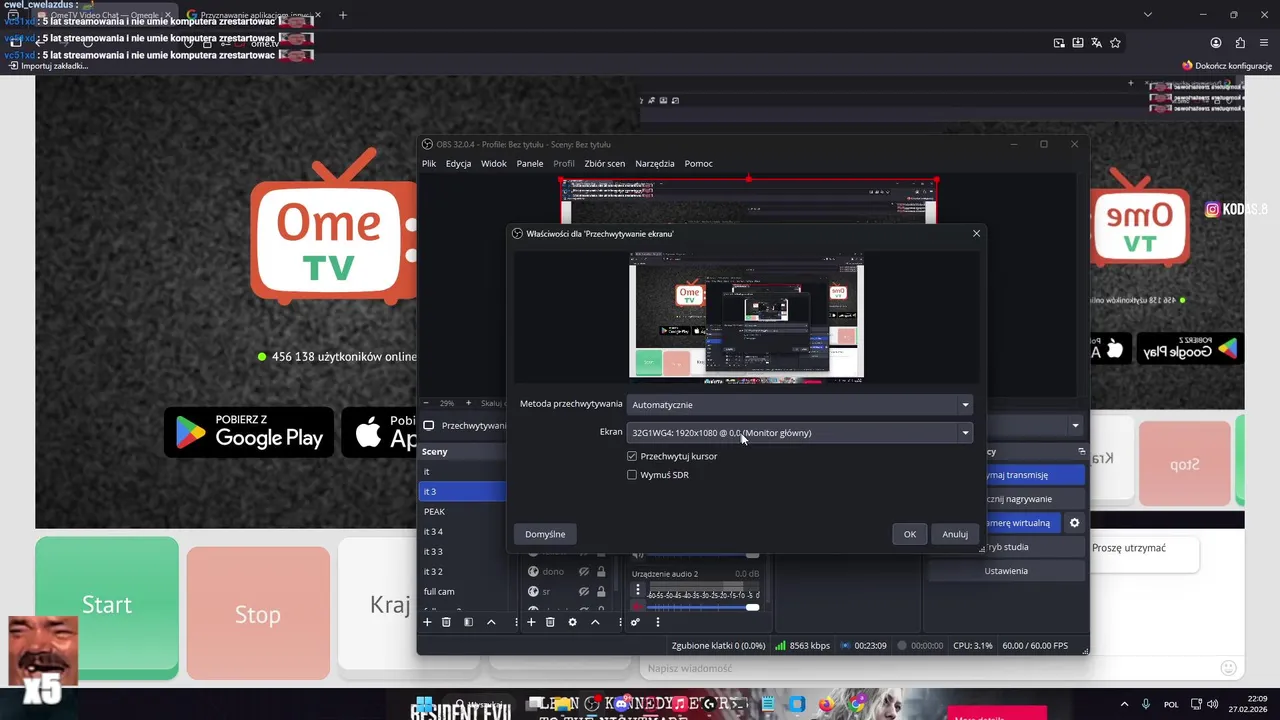
Task: Click 'Anuluj' to cancel the dialog
Action: coord(955,534)
